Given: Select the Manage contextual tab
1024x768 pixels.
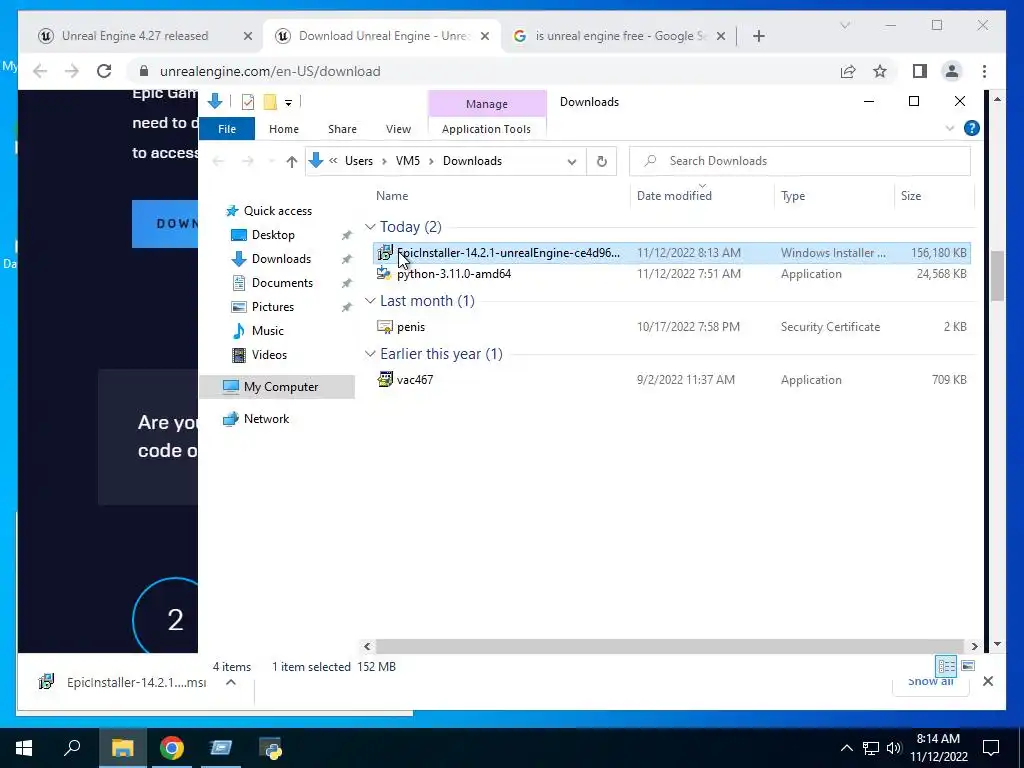Looking at the screenshot, I should 487,104.
